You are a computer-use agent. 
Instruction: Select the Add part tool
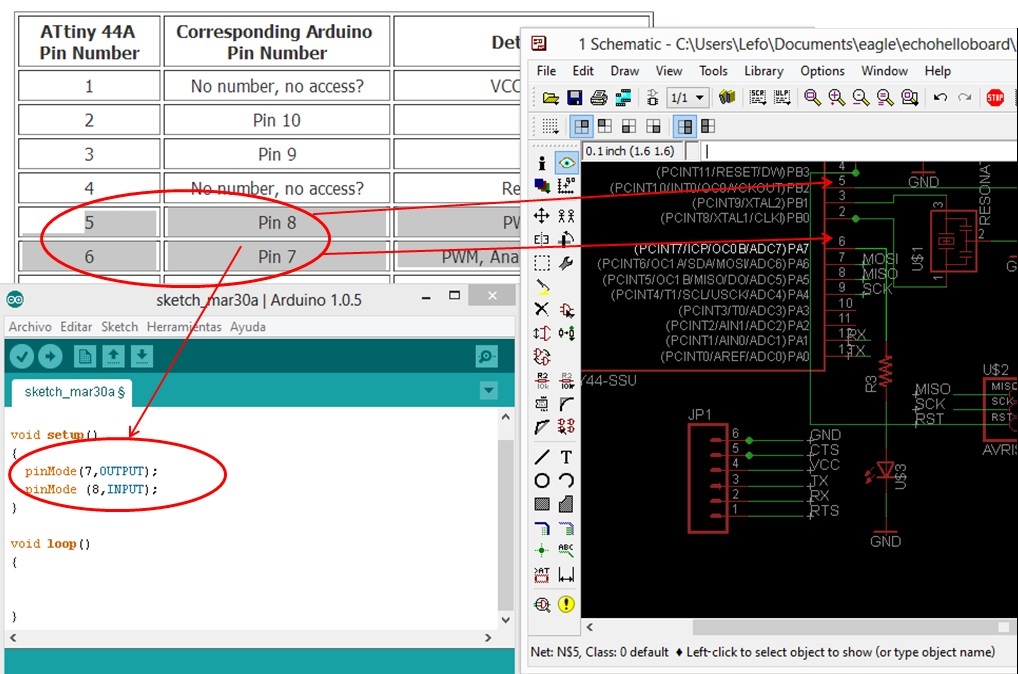coord(566,310)
